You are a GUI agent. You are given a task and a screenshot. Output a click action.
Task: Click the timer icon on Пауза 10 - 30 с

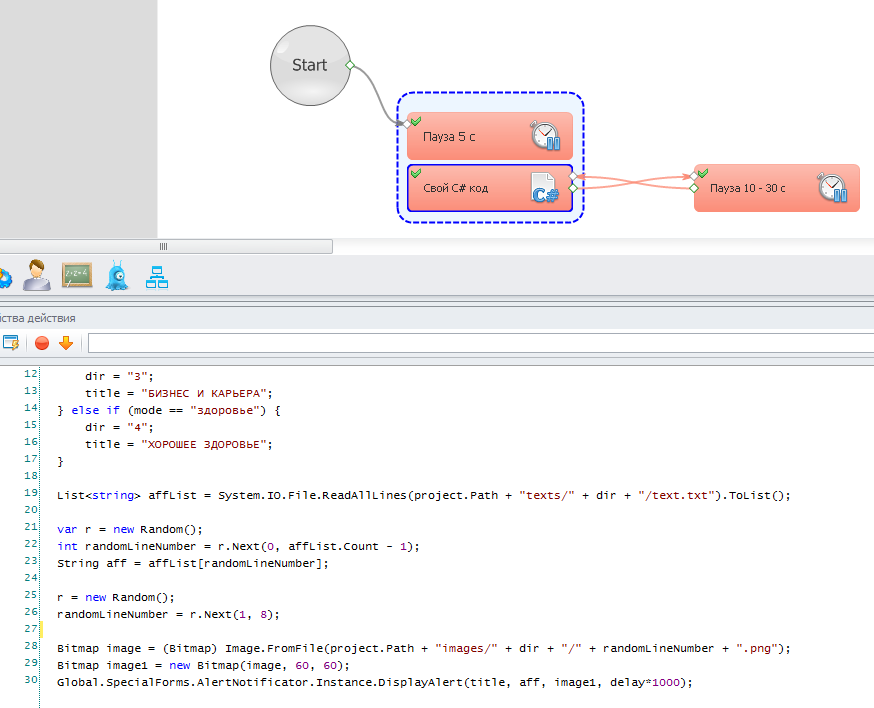pyautogui.click(x=832, y=187)
